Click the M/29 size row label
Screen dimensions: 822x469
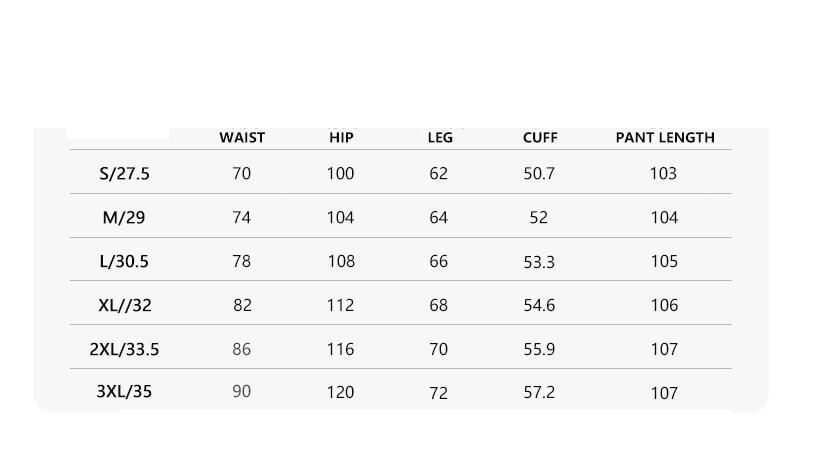tap(124, 217)
